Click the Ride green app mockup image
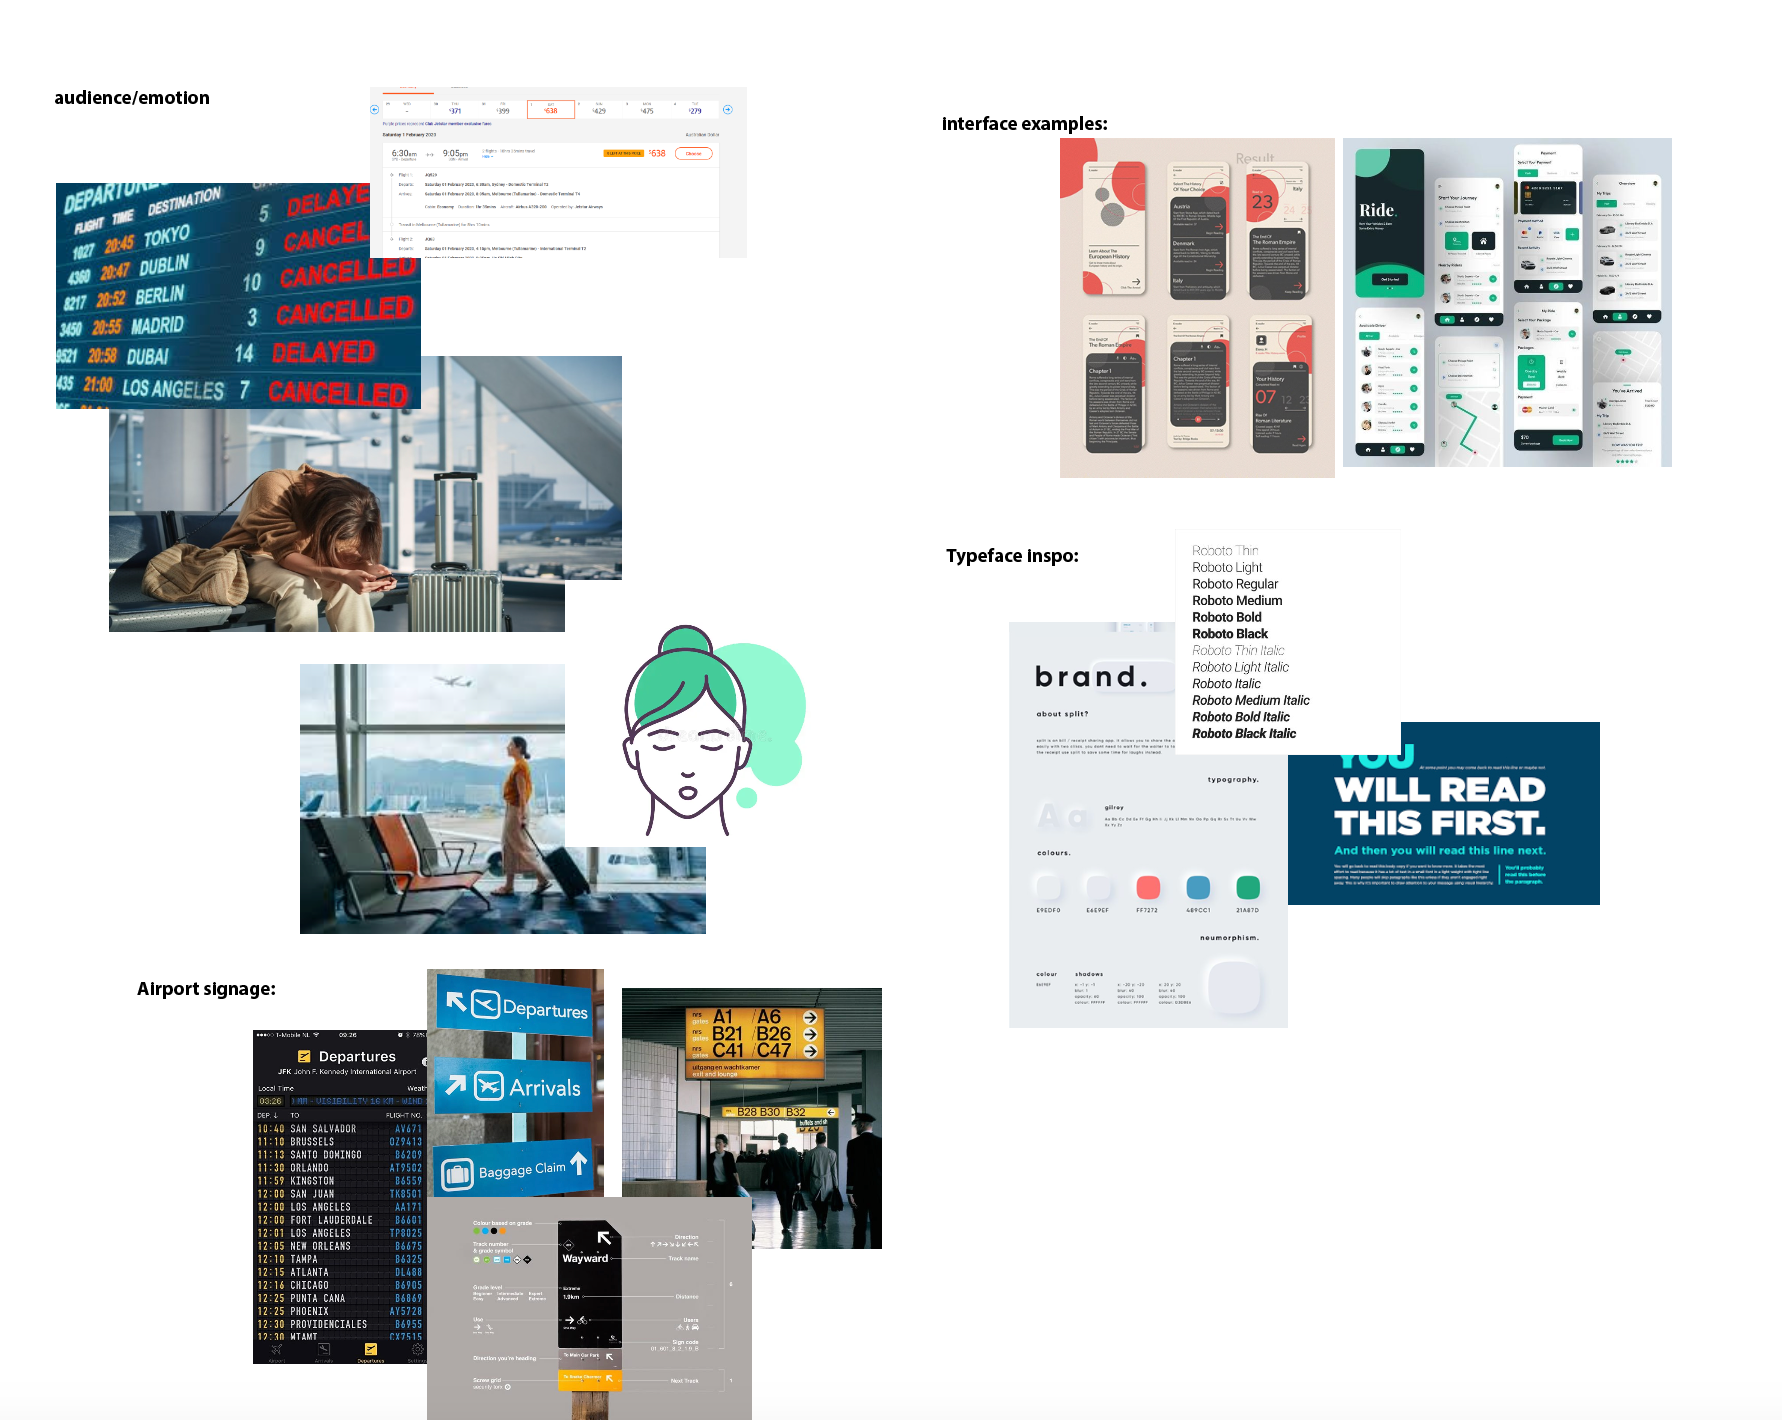Viewport: 1782px width, 1420px height. pos(1507,302)
